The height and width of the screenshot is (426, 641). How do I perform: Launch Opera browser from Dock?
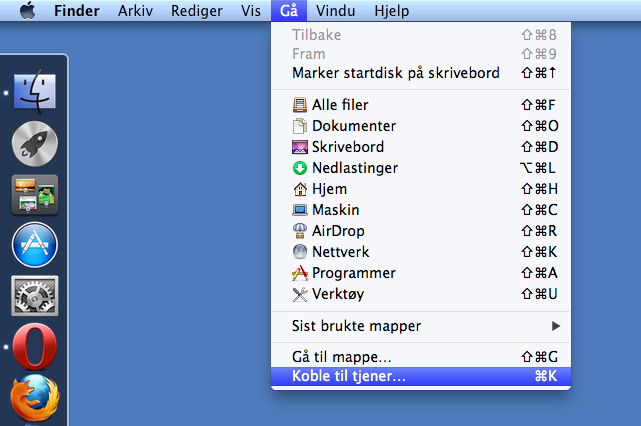(x=35, y=347)
